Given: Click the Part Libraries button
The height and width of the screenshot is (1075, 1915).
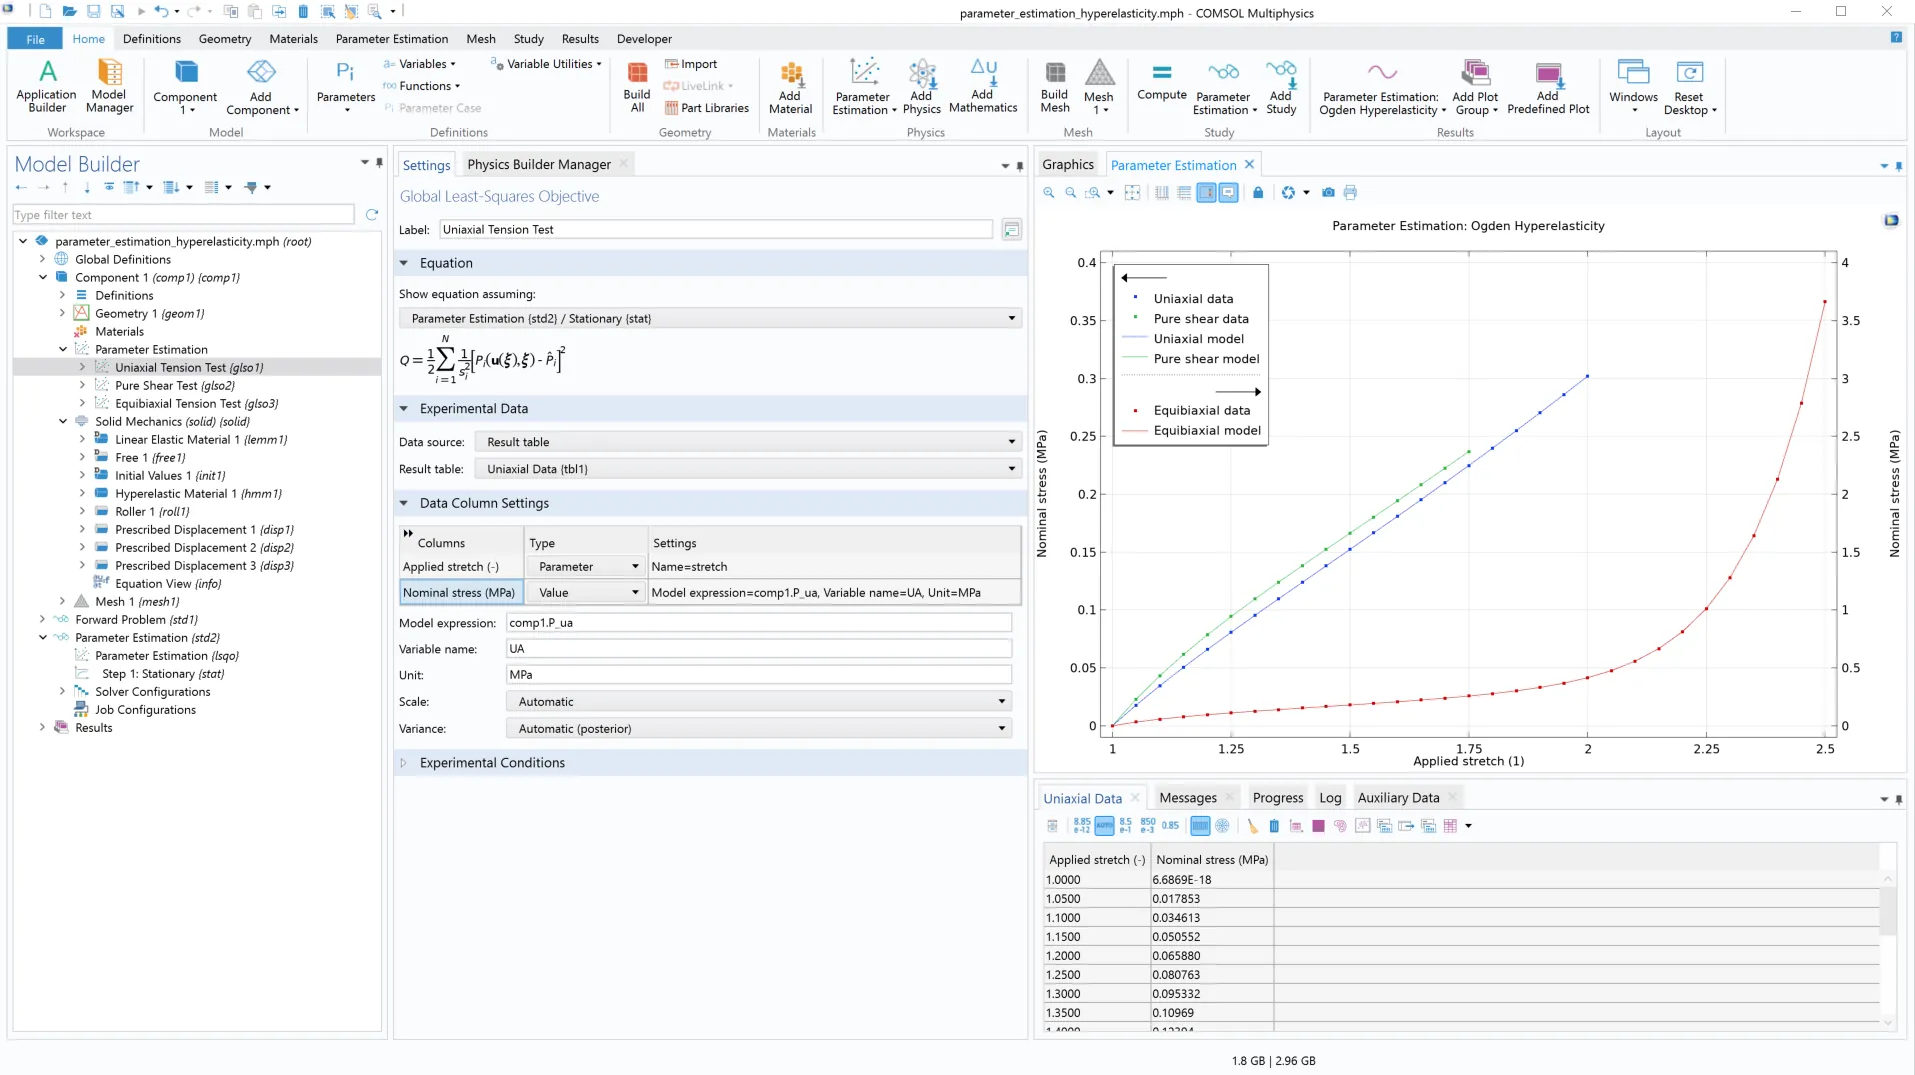Looking at the screenshot, I should point(706,108).
